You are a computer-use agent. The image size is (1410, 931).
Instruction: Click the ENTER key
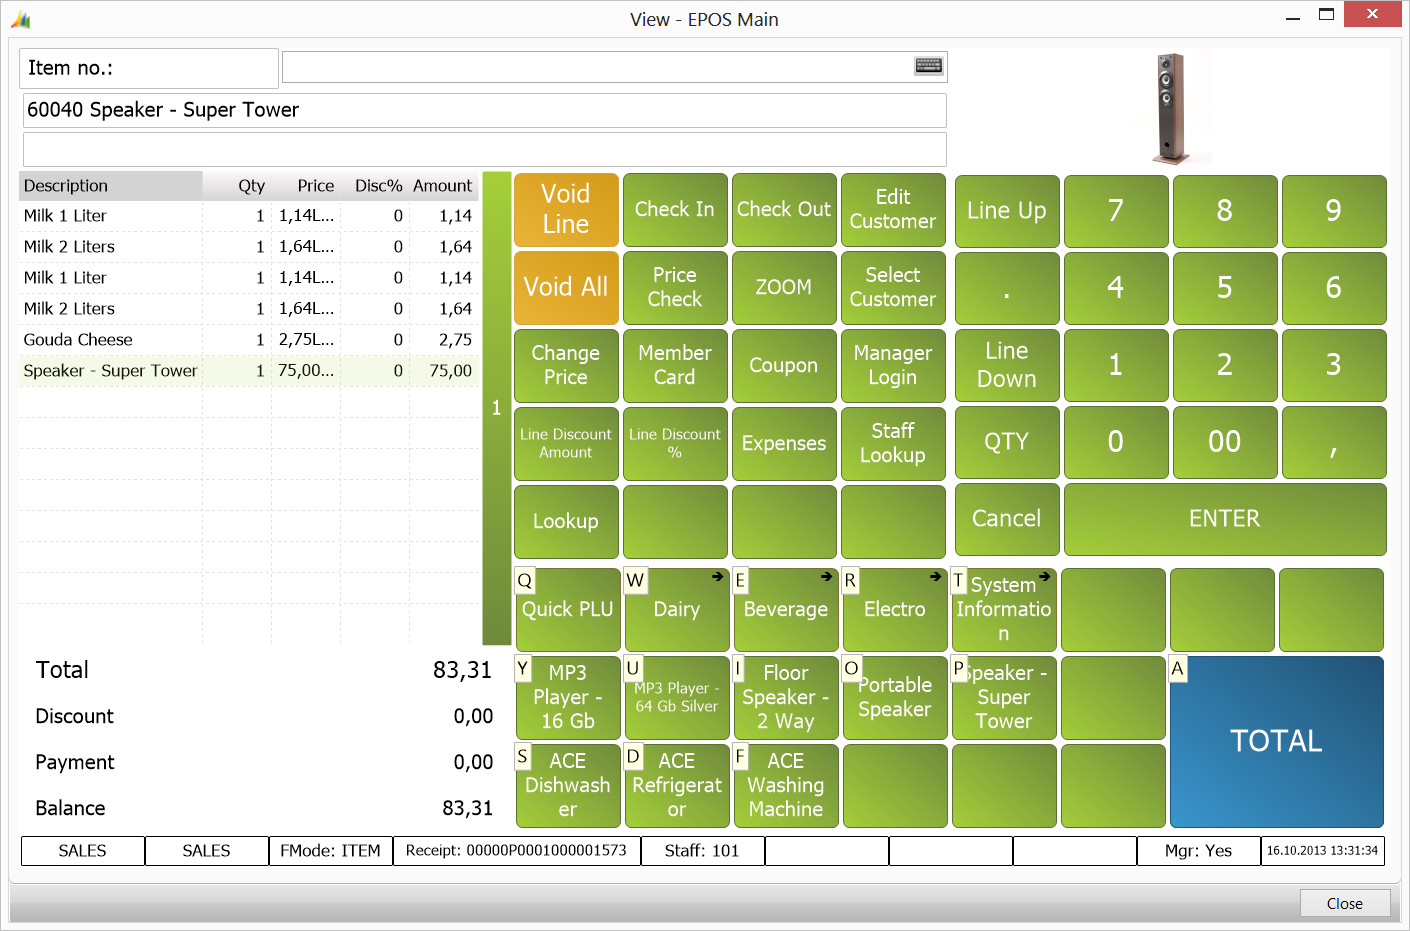(1225, 519)
